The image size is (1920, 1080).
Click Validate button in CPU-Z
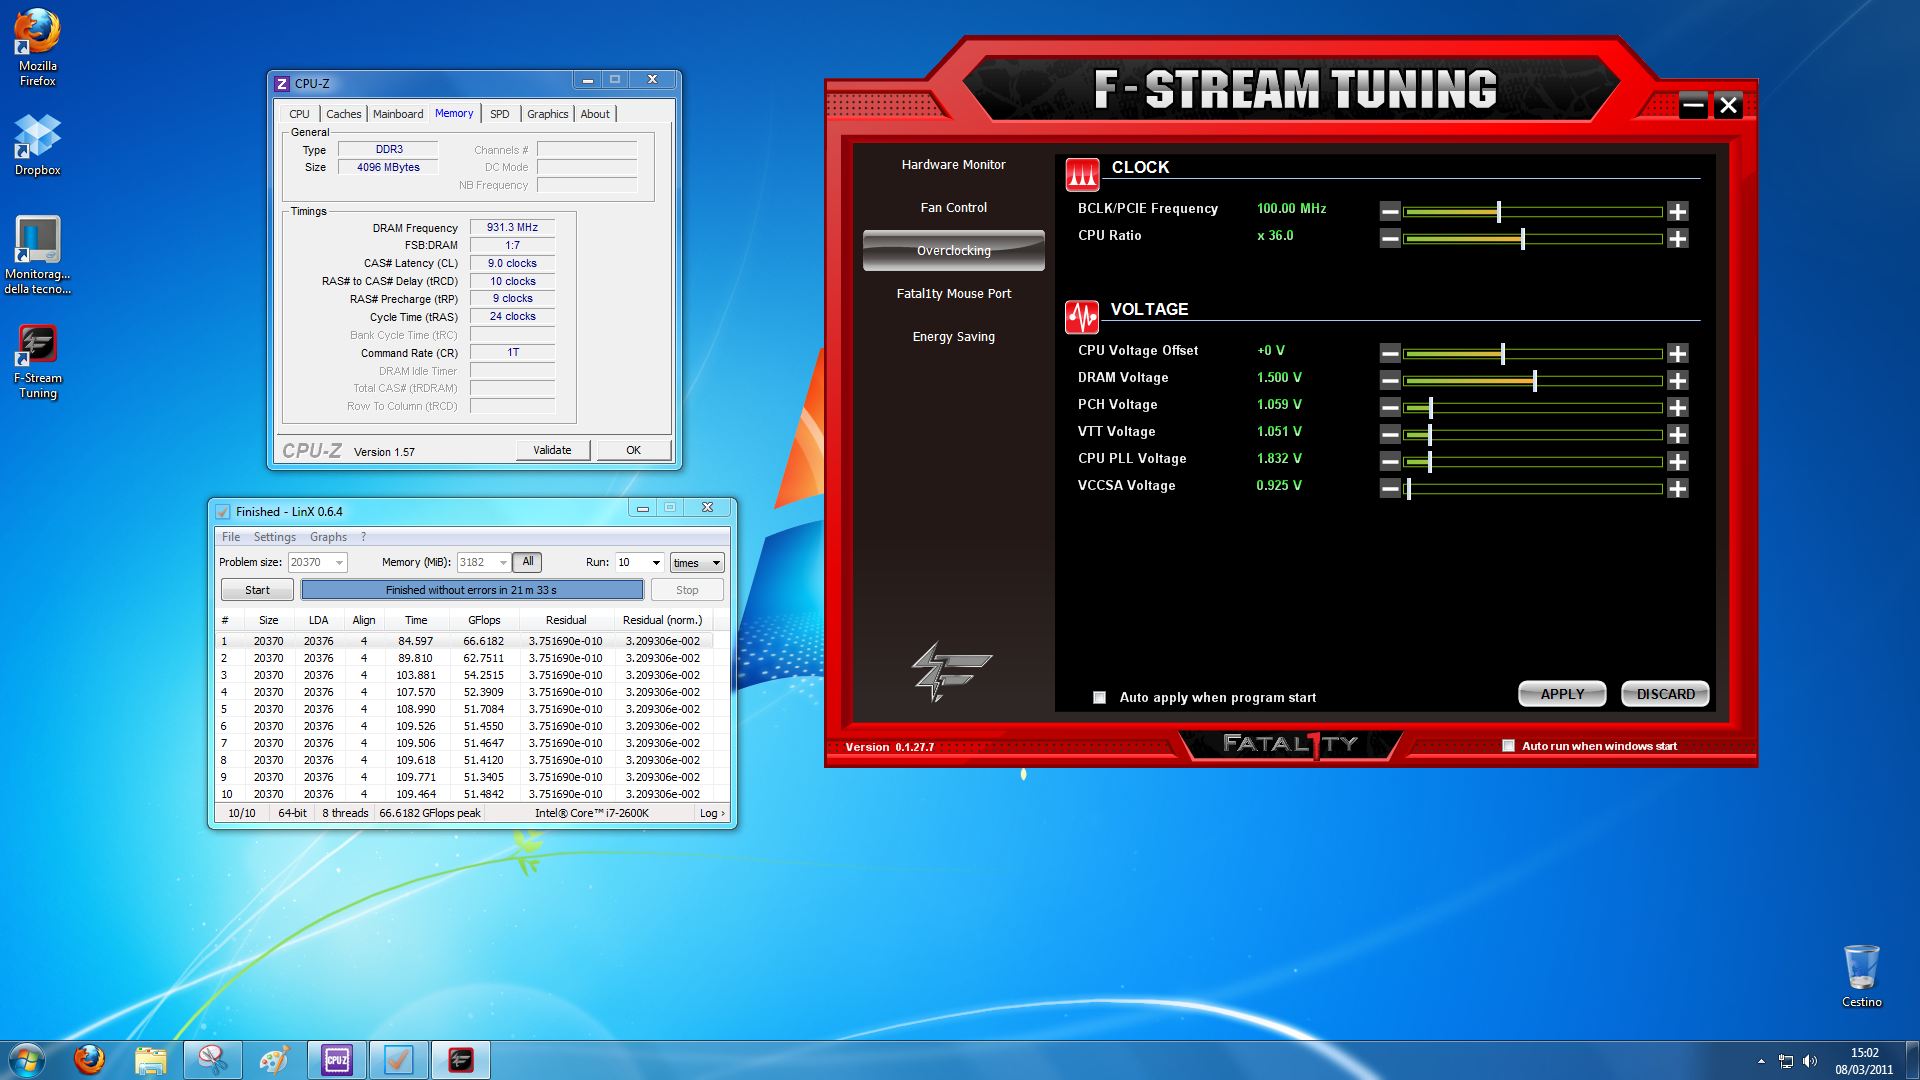[552, 450]
